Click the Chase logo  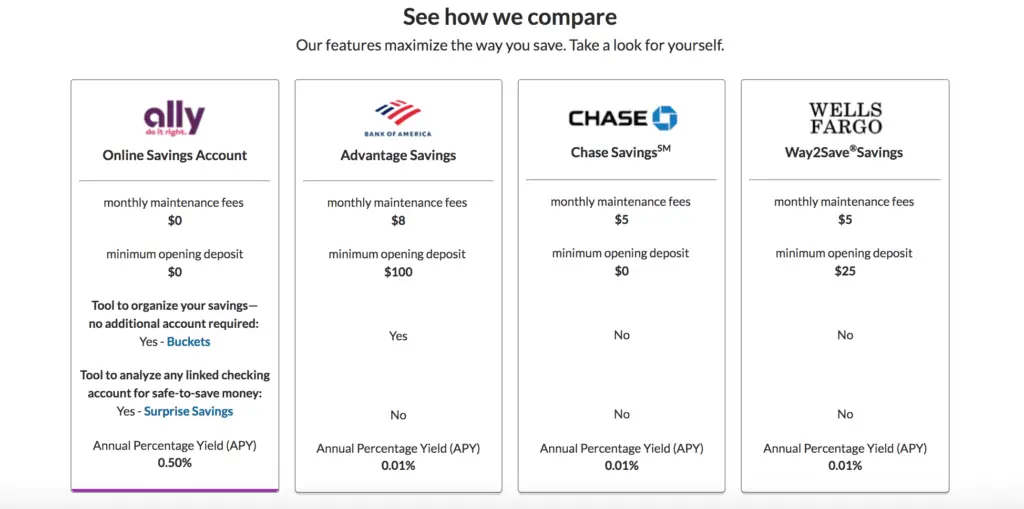622,118
